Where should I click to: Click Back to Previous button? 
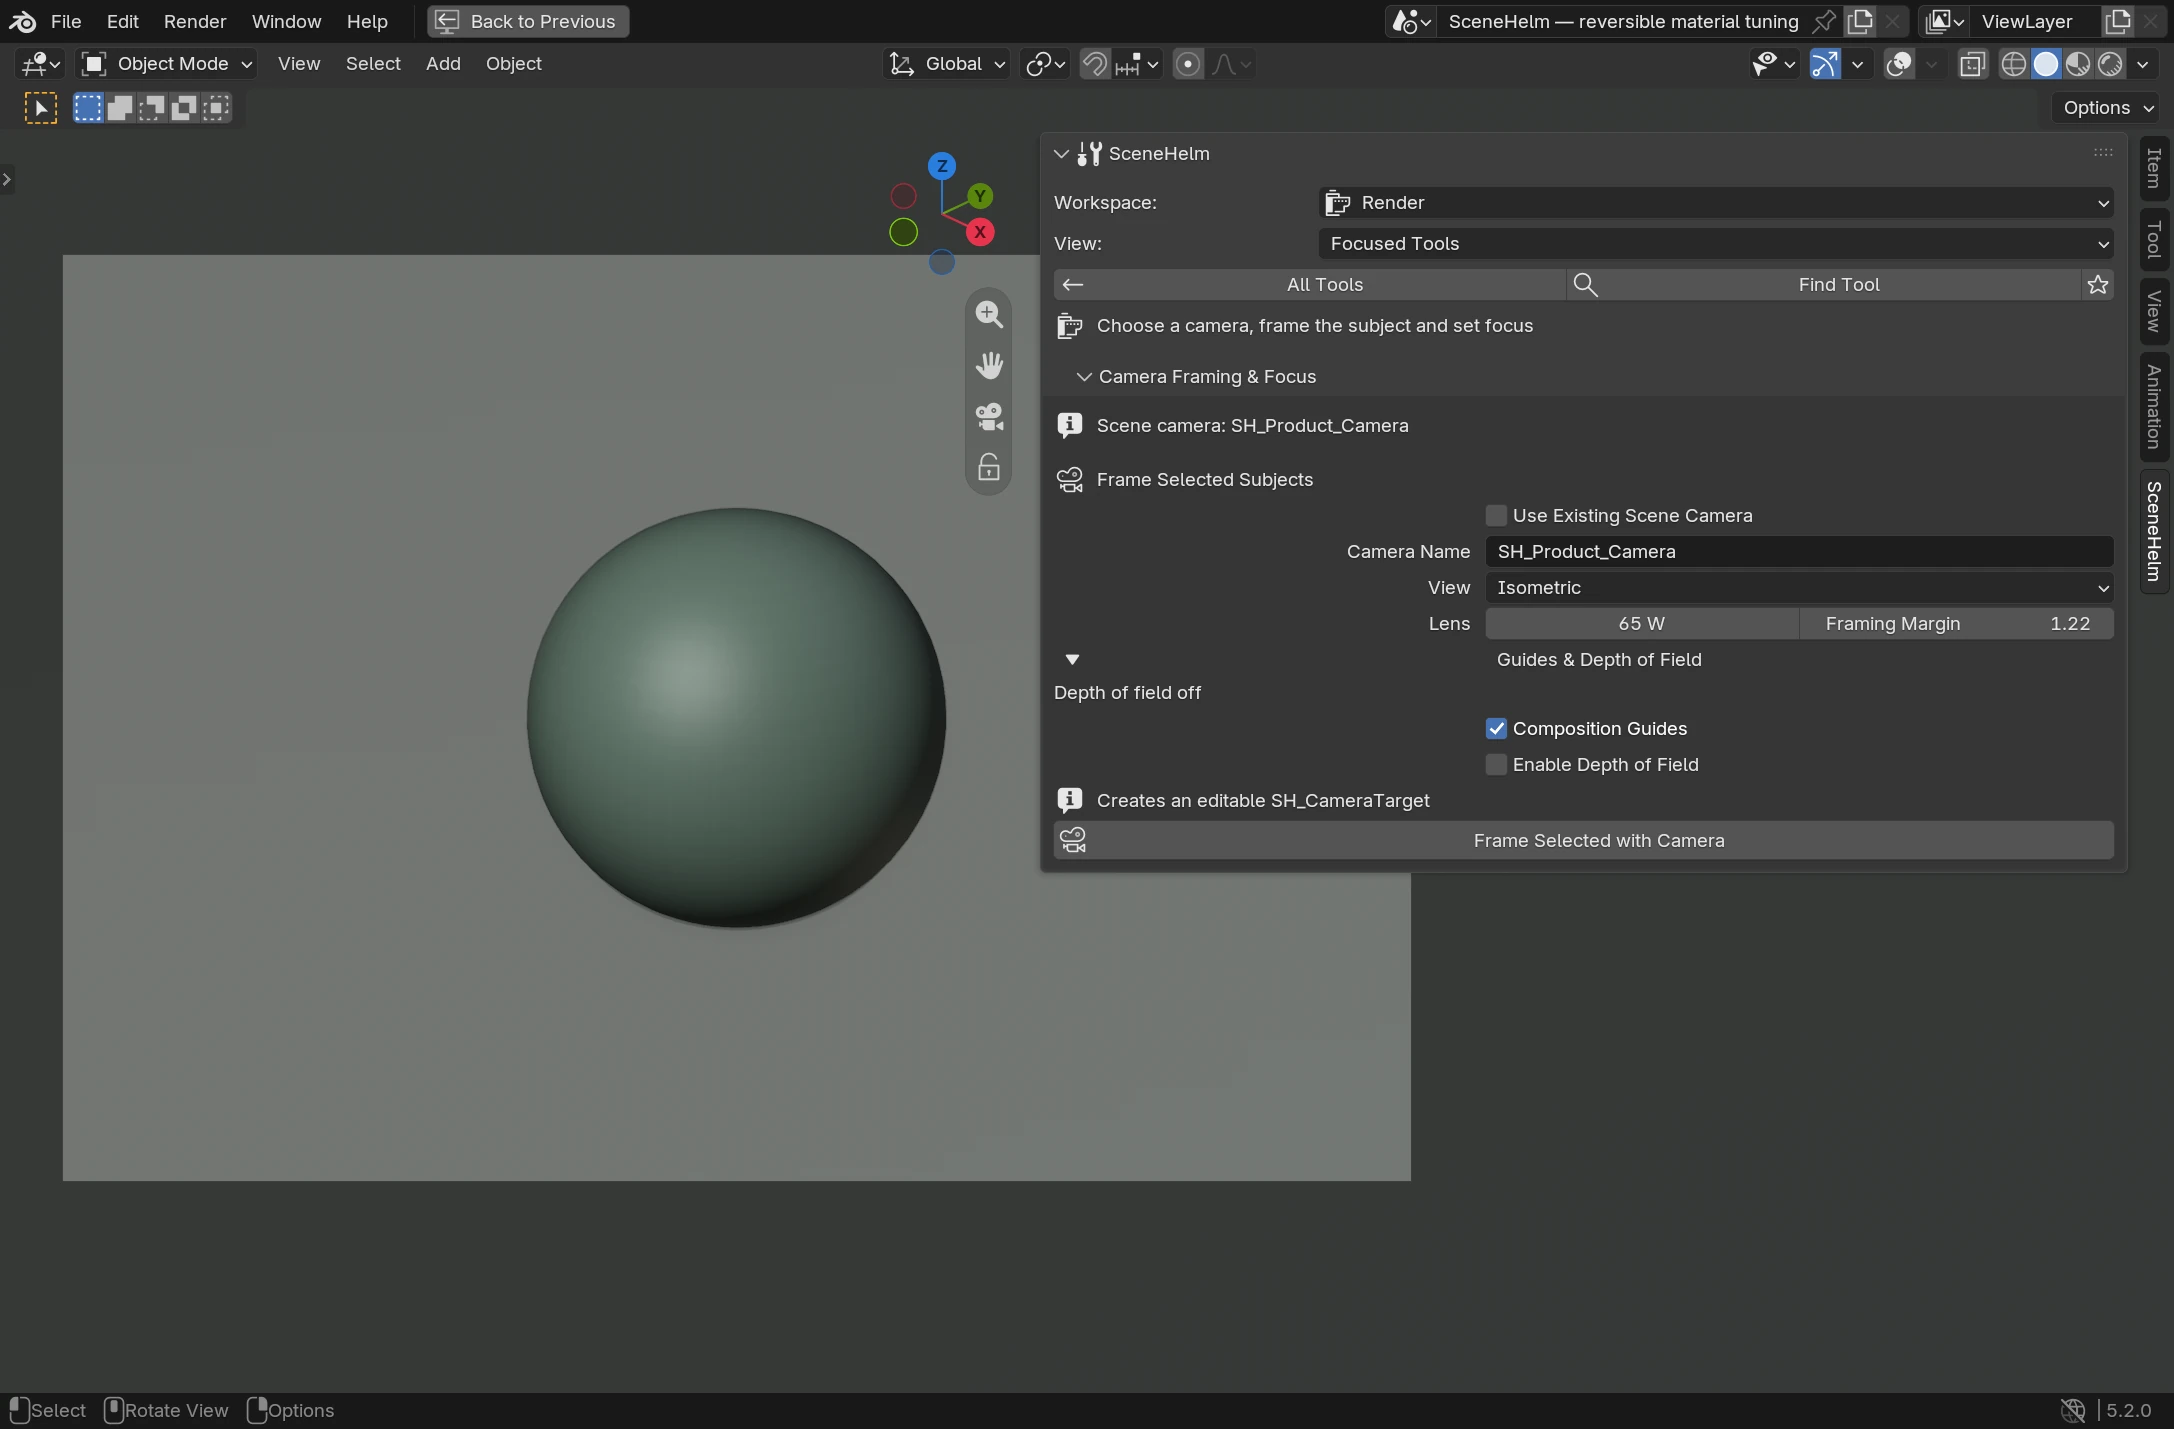[528, 21]
